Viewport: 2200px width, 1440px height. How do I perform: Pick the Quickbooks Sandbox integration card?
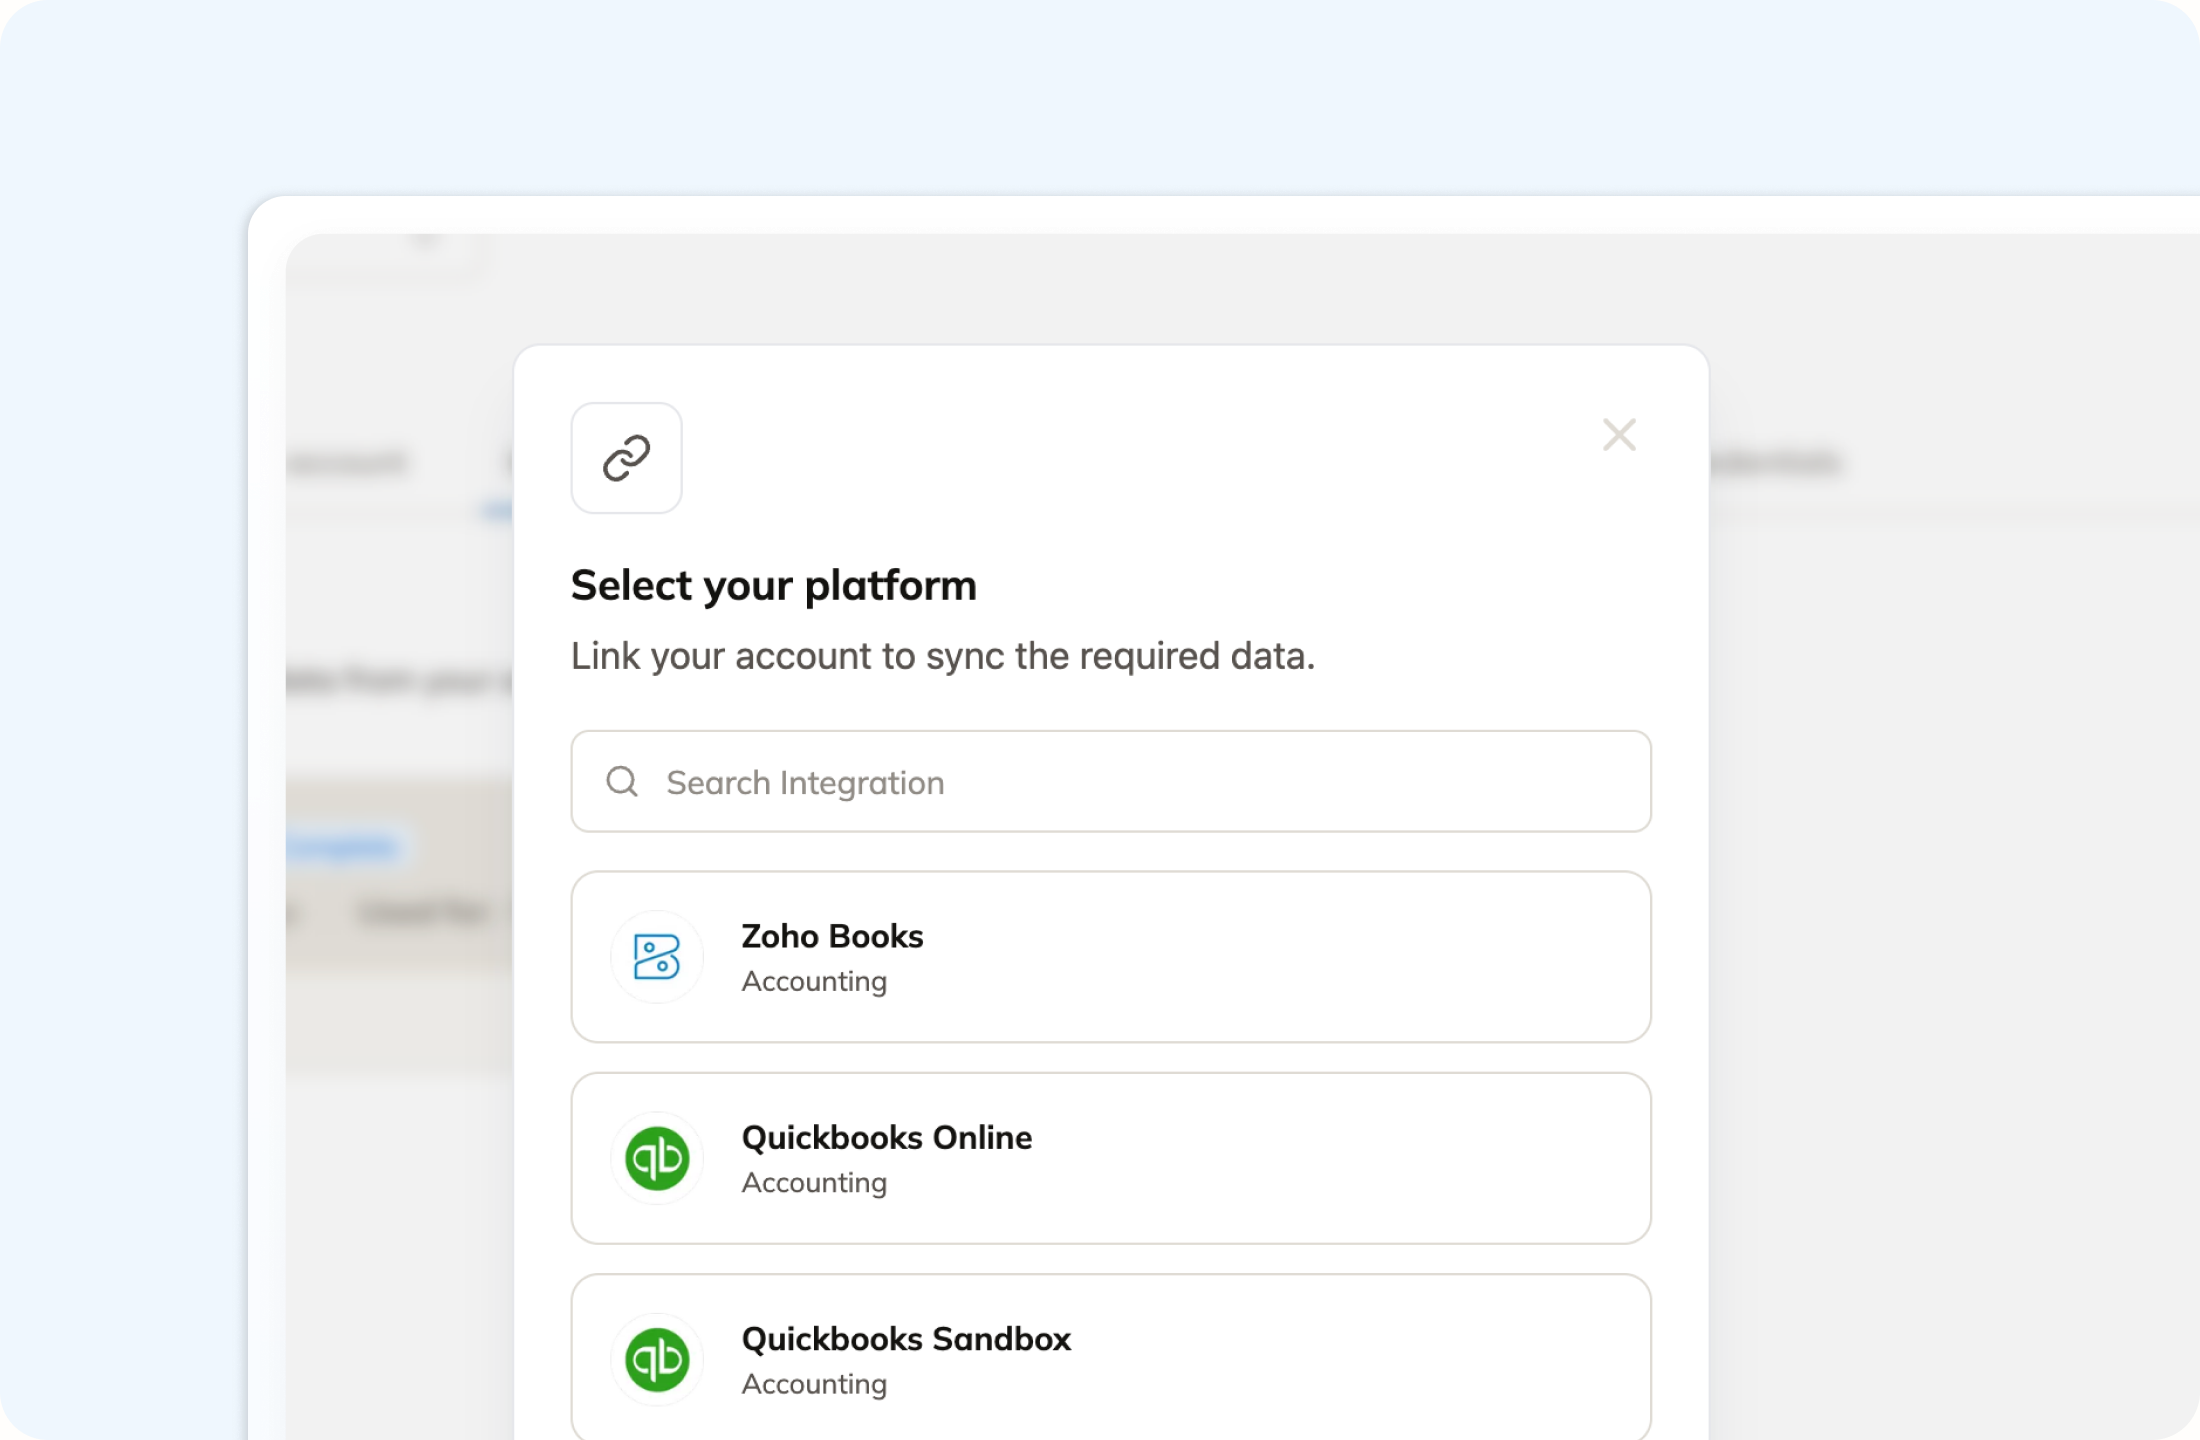pos(1111,1357)
